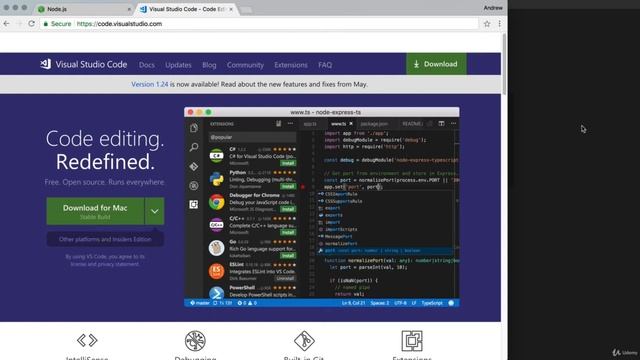640x360 pixels.
Task: Select the Visual Studio Code browser tab
Action: pyautogui.click(x=187, y=9)
